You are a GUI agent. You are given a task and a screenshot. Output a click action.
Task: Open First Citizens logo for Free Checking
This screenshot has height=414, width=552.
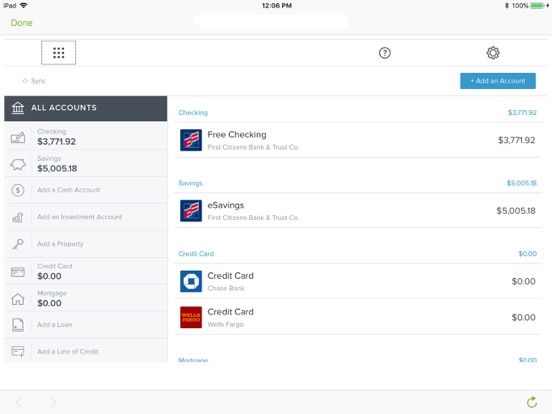(x=191, y=140)
